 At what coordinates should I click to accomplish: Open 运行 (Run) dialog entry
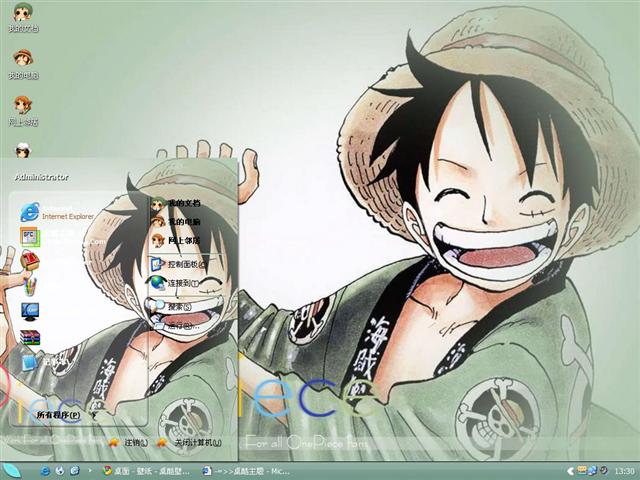(176, 326)
